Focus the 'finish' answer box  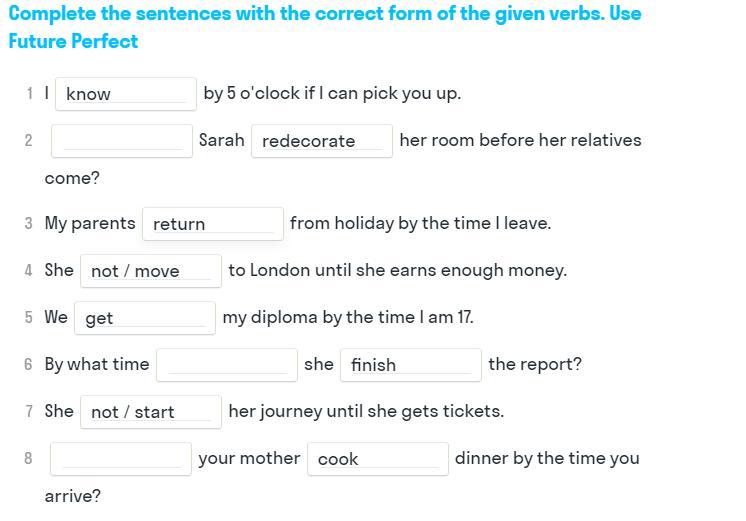click(410, 365)
